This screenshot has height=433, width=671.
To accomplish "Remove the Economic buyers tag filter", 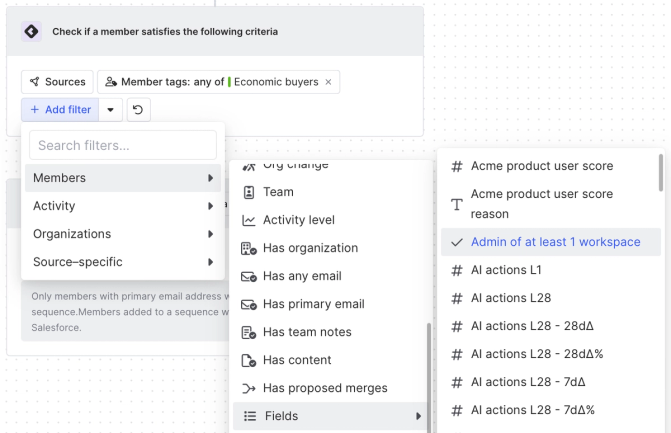I will click(x=328, y=82).
